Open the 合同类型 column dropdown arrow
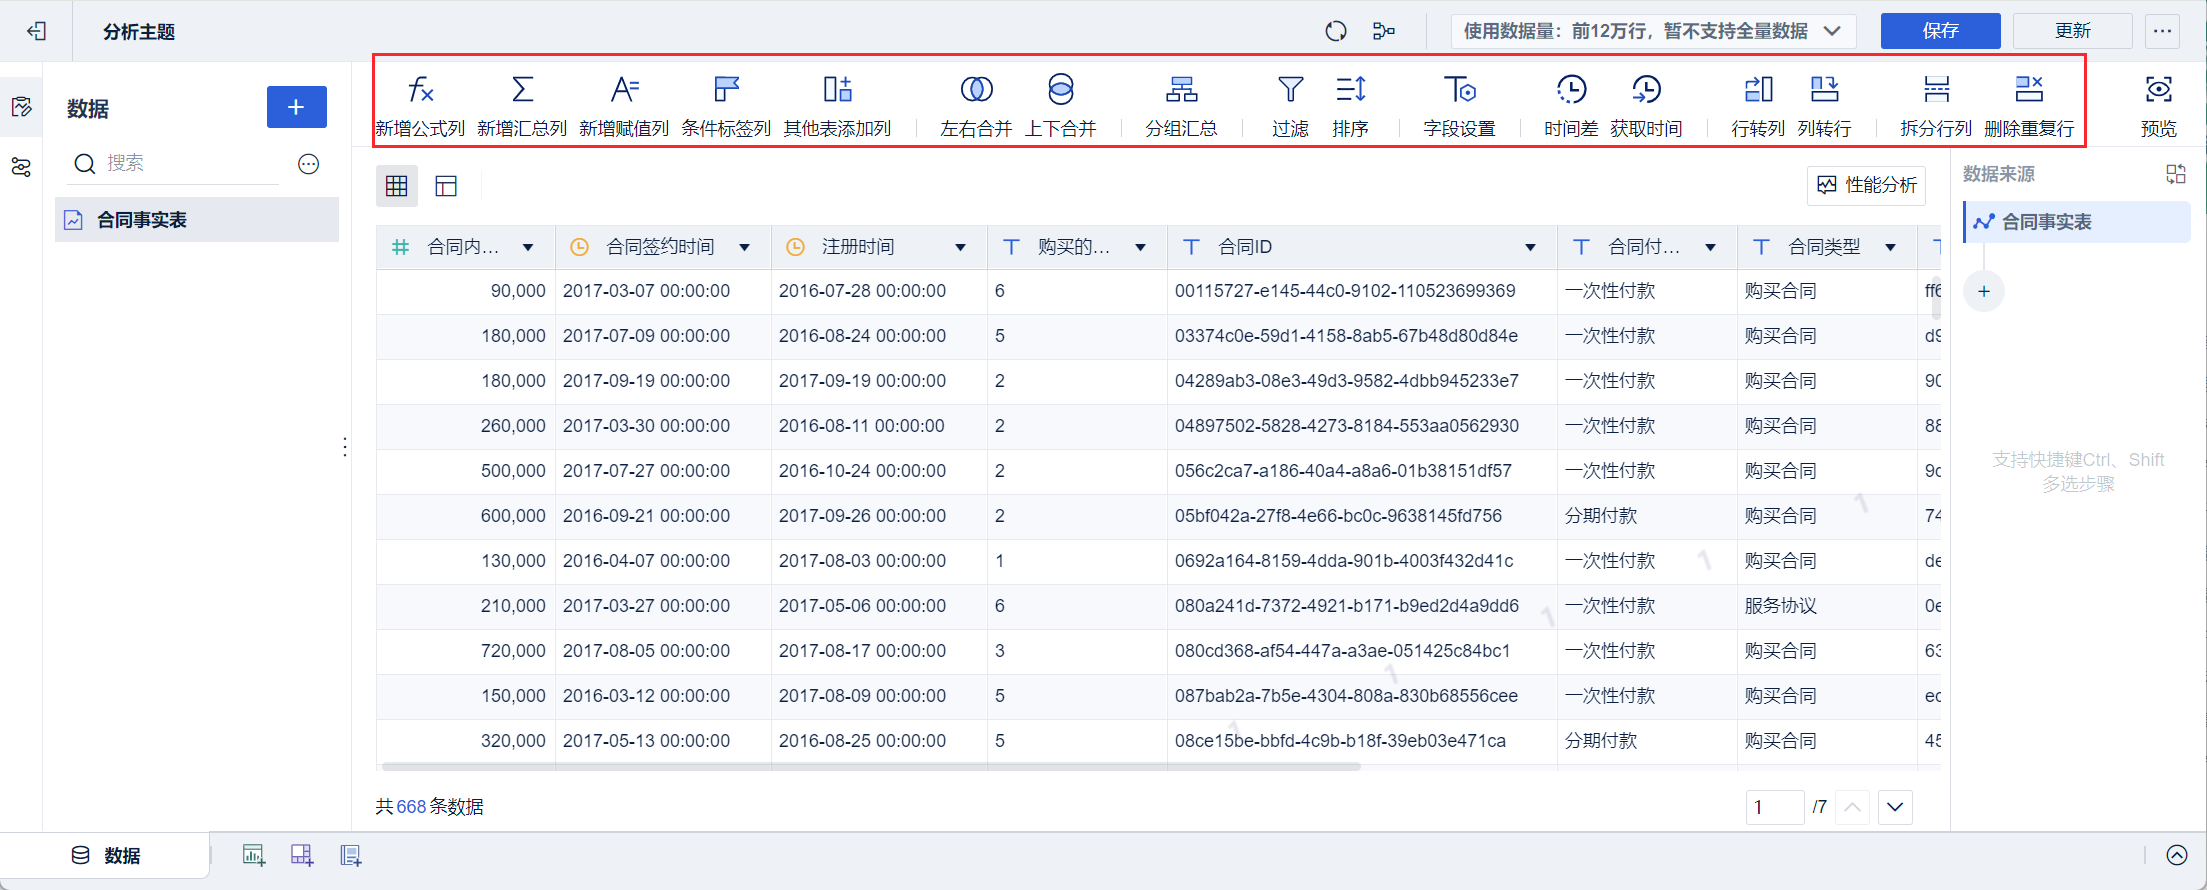This screenshot has width=2207, height=890. [1890, 247]
